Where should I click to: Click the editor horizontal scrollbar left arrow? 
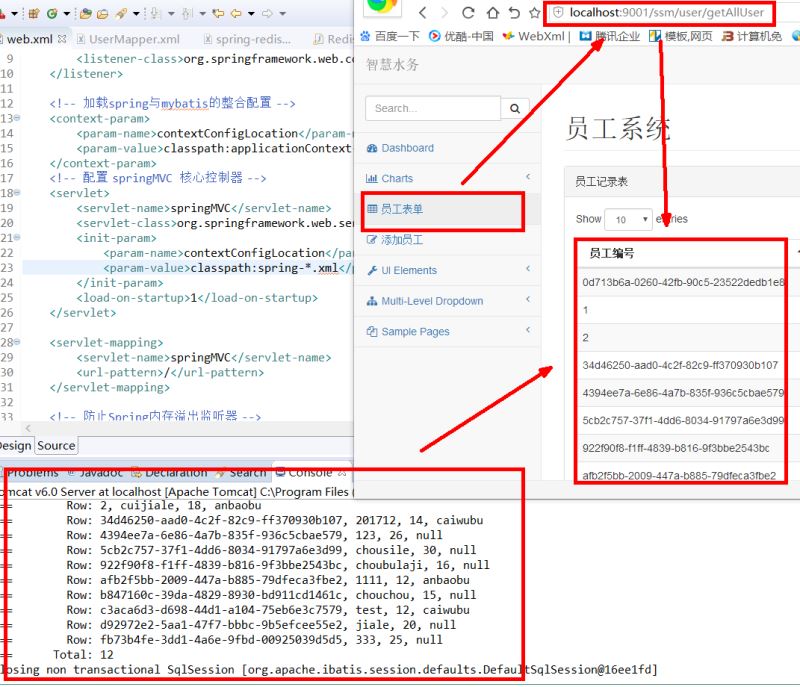tap(28, 428)
